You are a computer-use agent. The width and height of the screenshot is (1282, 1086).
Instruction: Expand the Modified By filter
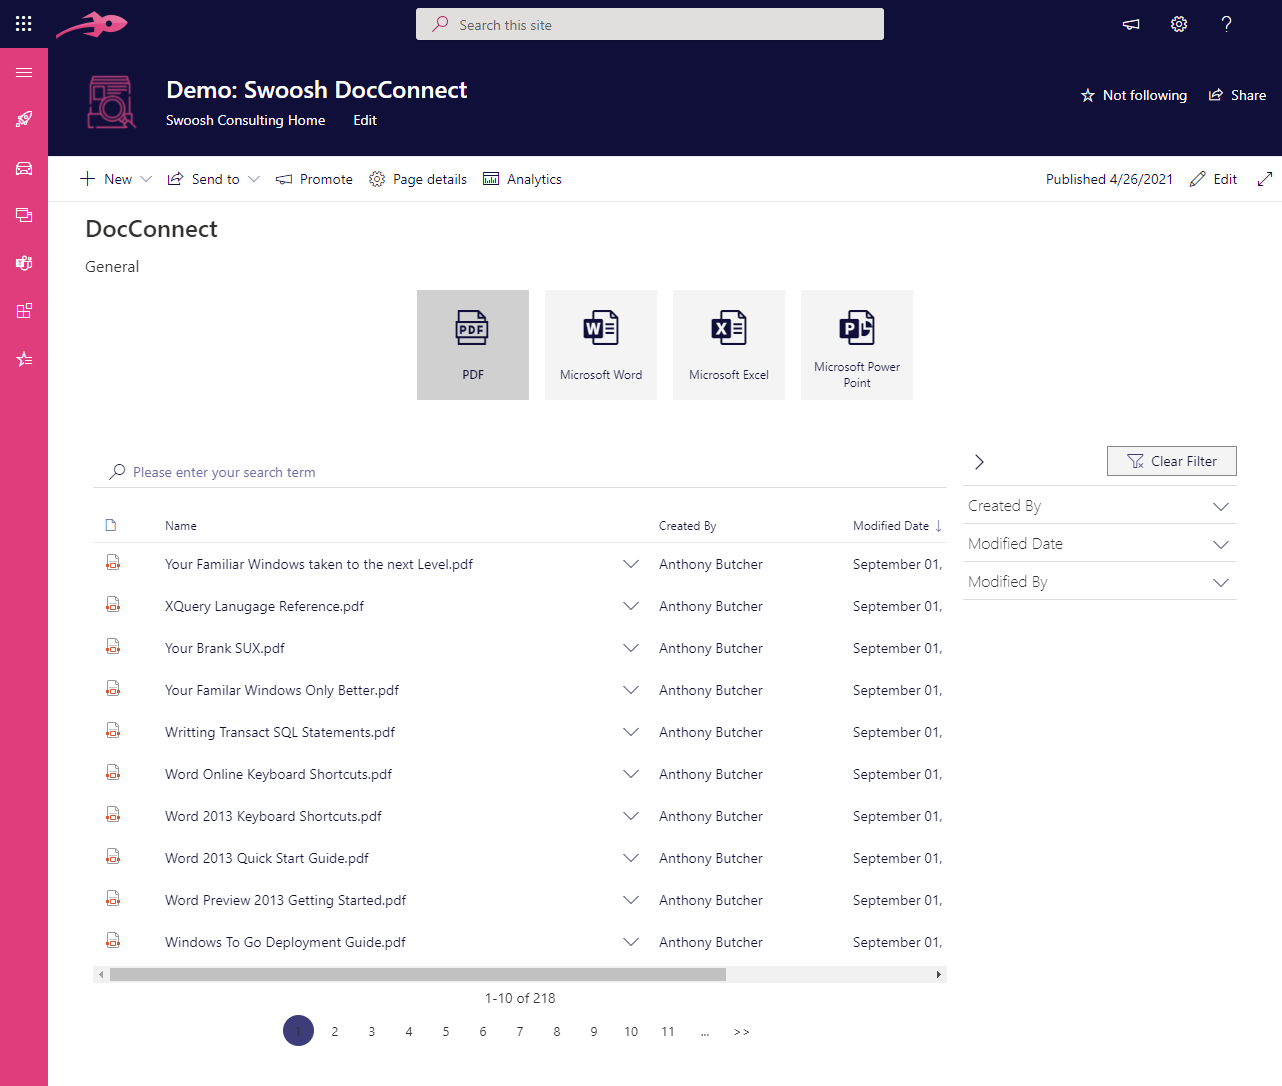coord(1220,582)
